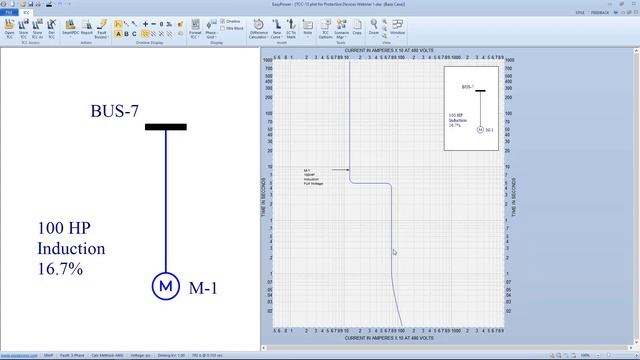
Task: Open the Difference Calculator
Action: click(x=258, y=29)
